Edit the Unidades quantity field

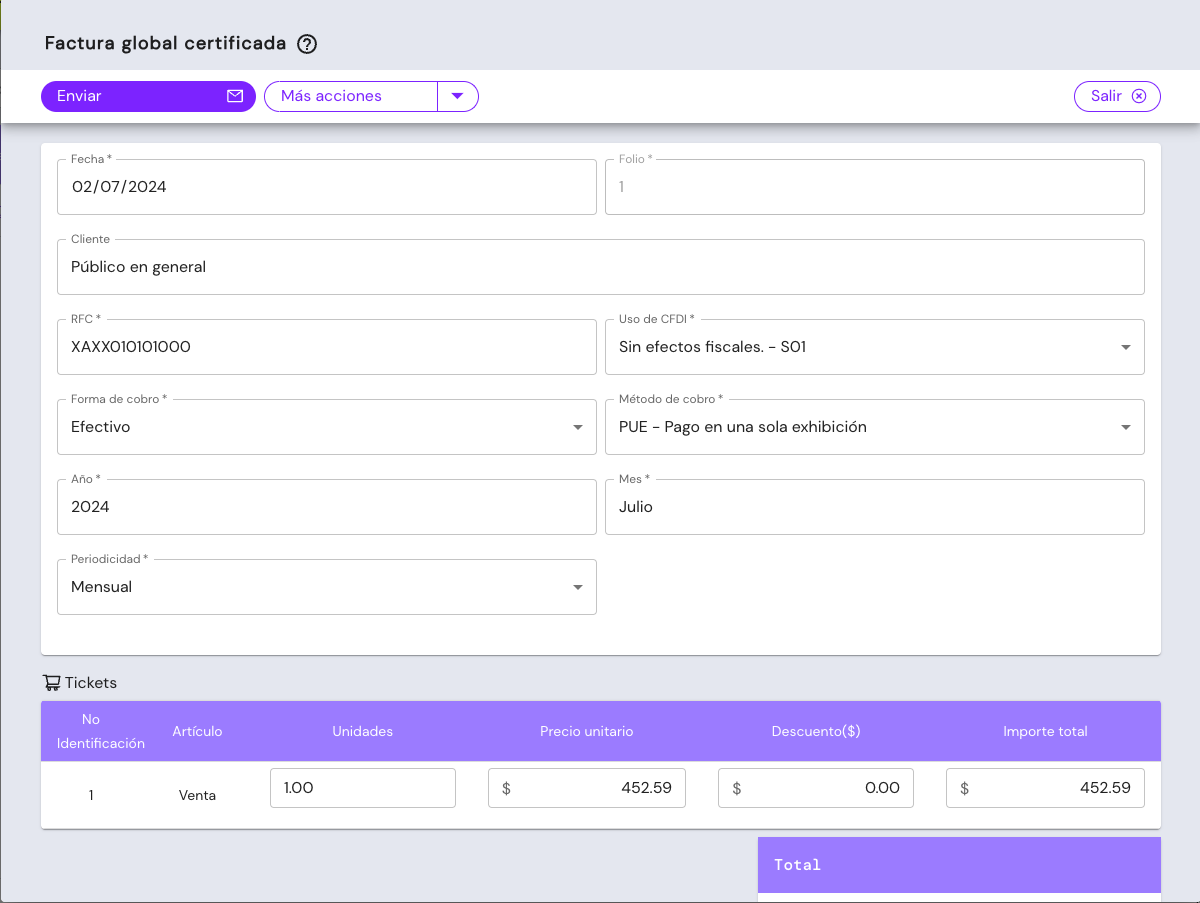coord(362,788)
